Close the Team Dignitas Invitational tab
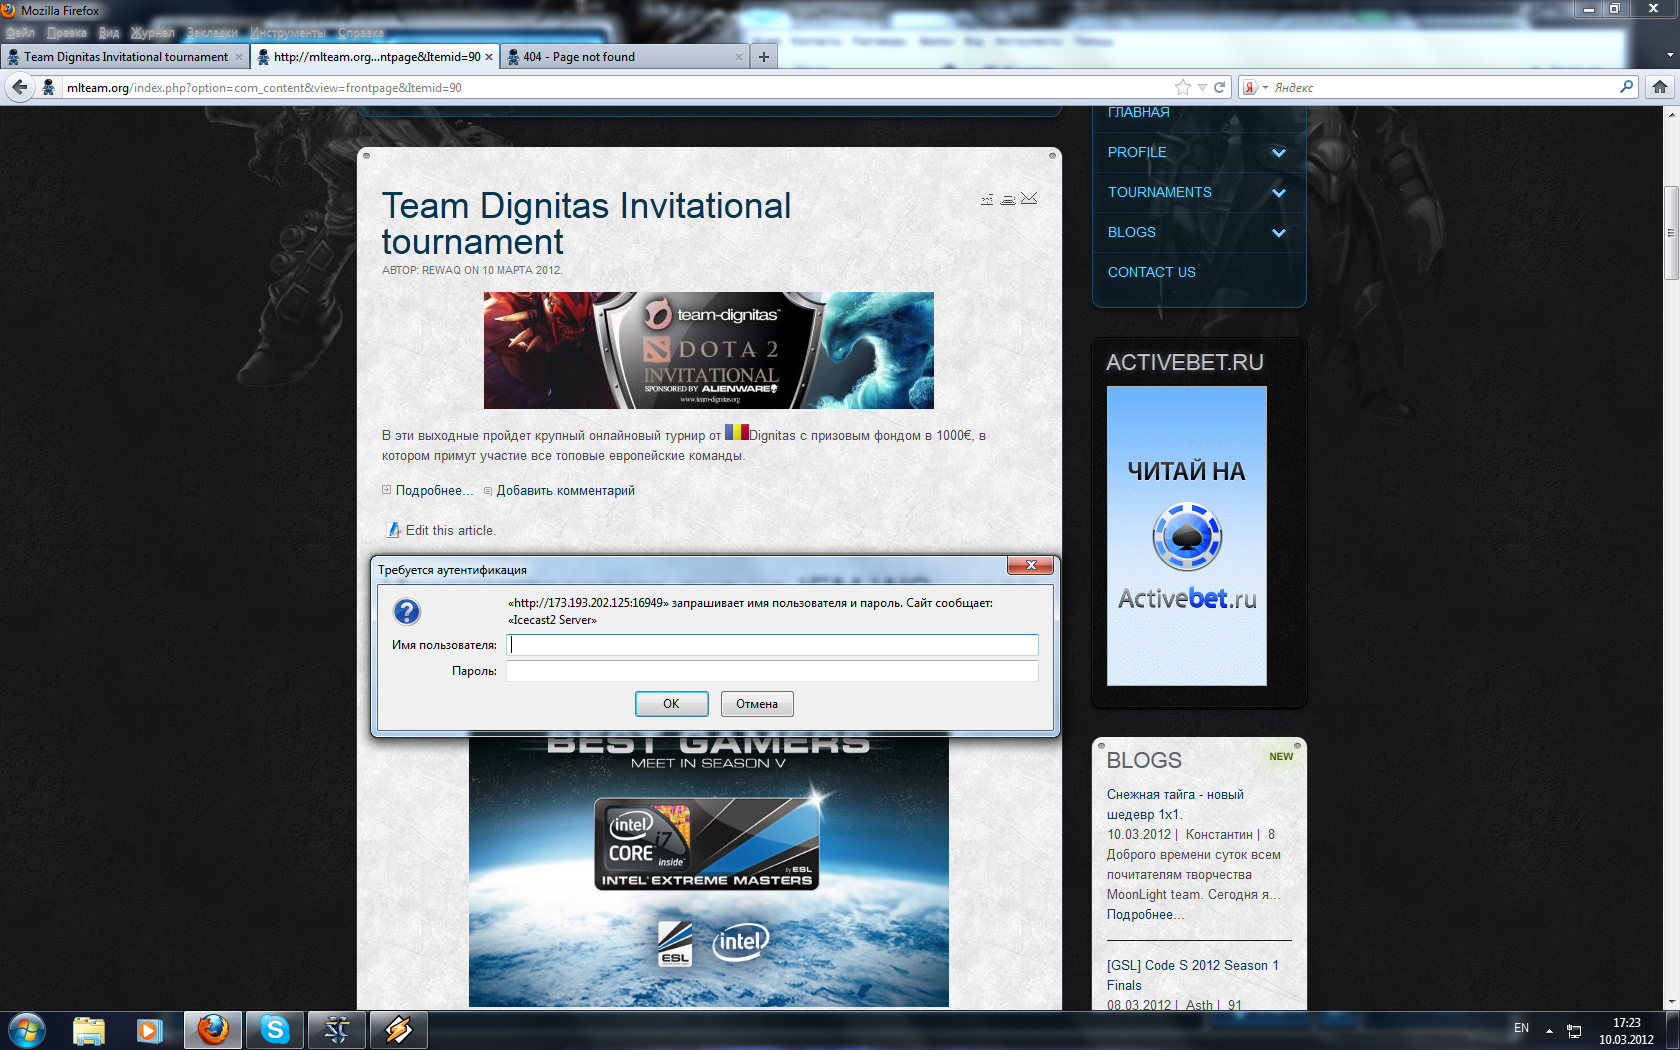 point(239,57)
